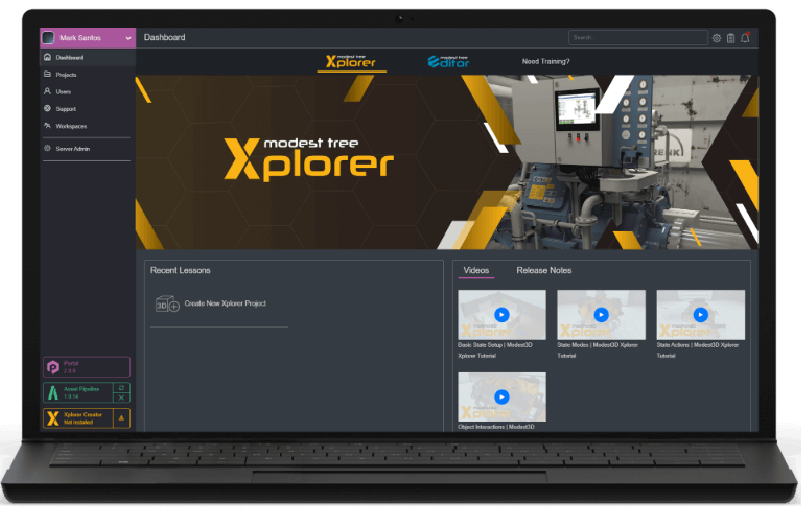Viewport: 801px width, 513px height.
Task: Open Server Admin in the sidebar
Action: click(x=88, y=149)
